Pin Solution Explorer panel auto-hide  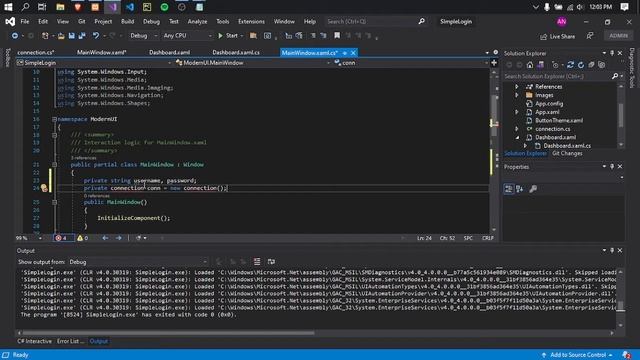(612, 53)
